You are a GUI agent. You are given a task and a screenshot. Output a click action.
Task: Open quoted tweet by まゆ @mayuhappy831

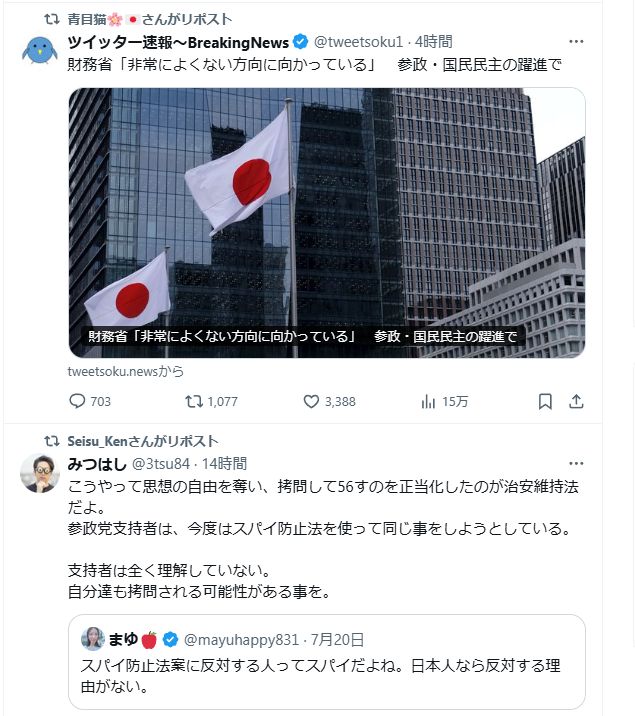[x=327, y=662]
